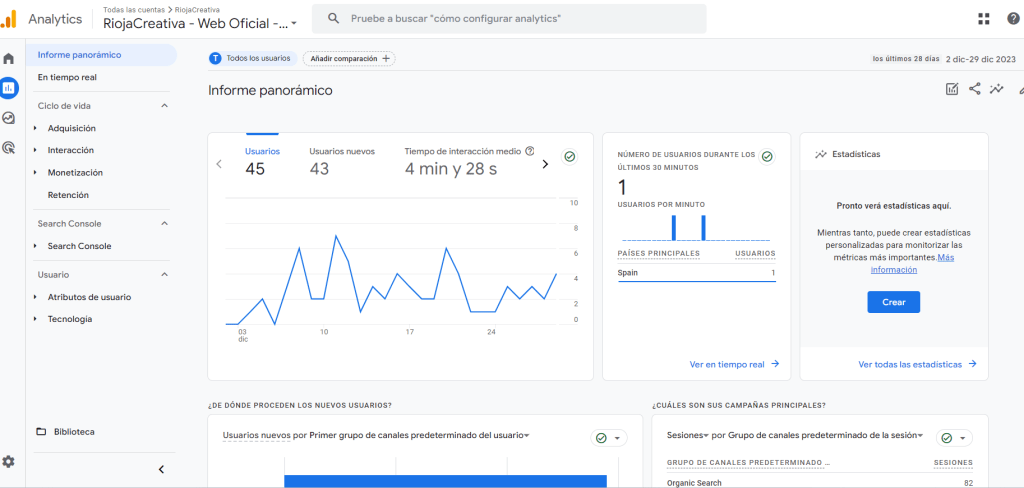Click the SESIONES column header
The width and height of the screenshot is (1024, 488).
[953, 463]
